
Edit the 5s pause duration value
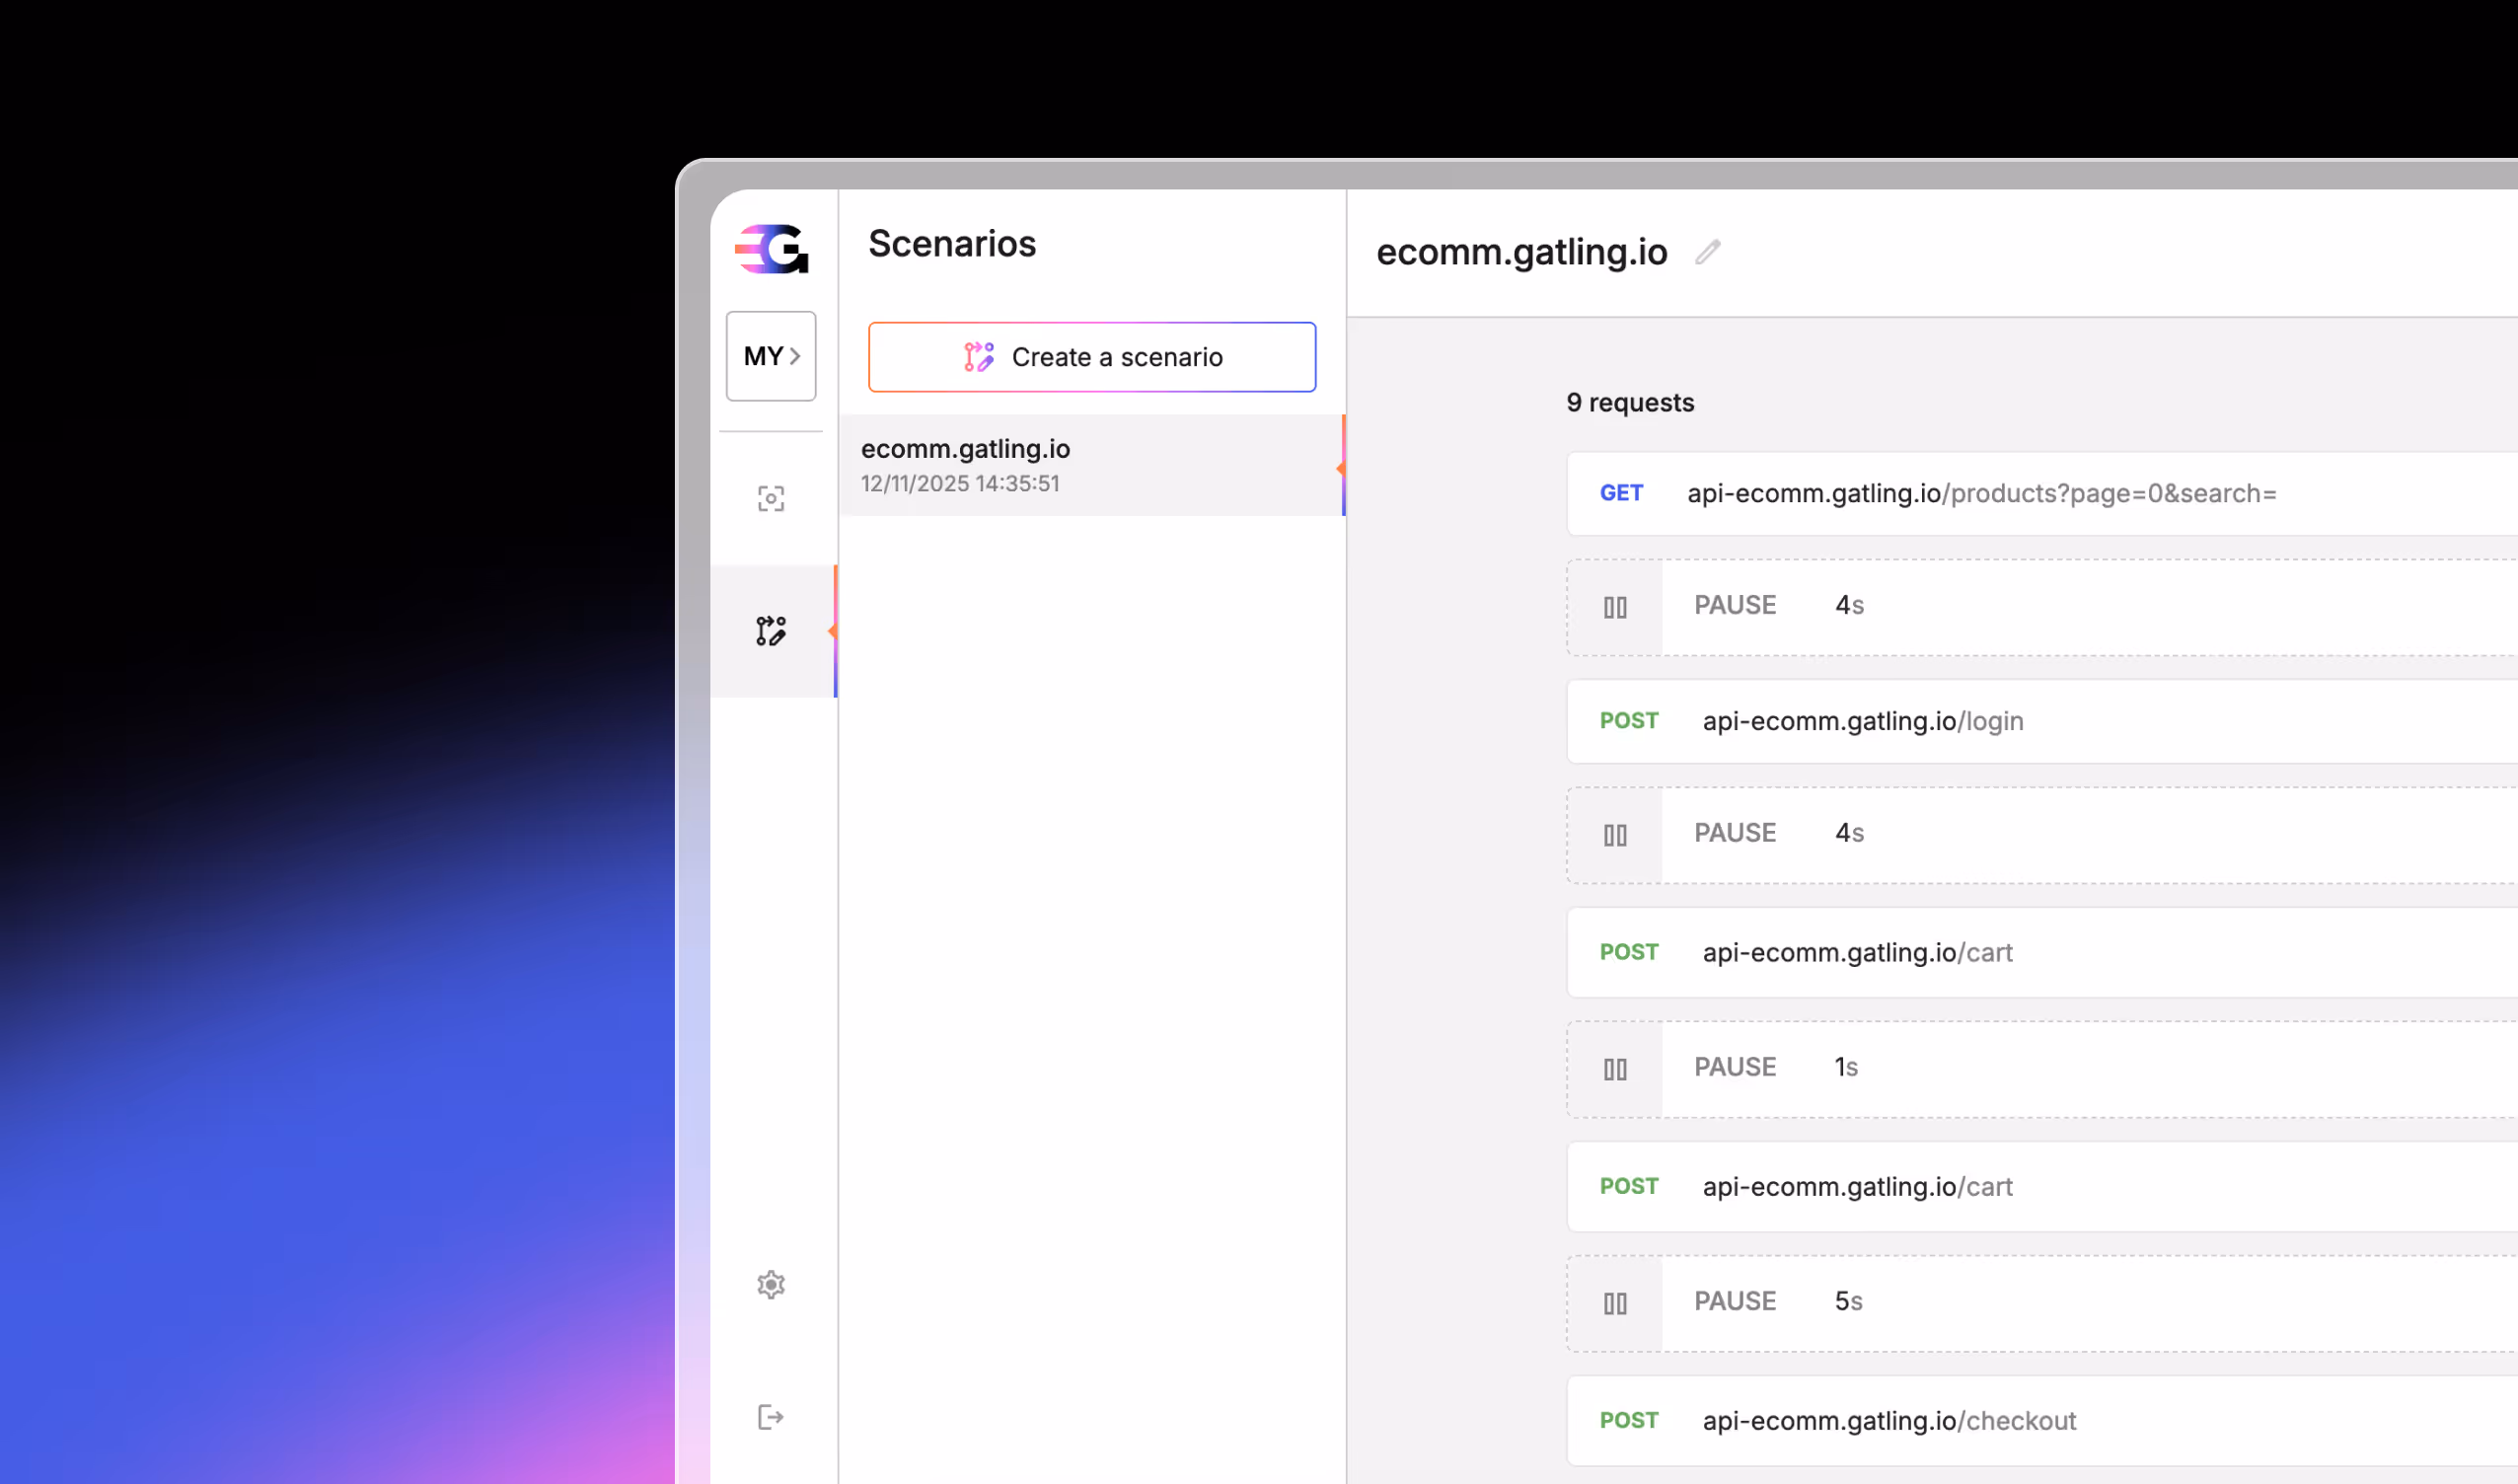(1848, 1301)
